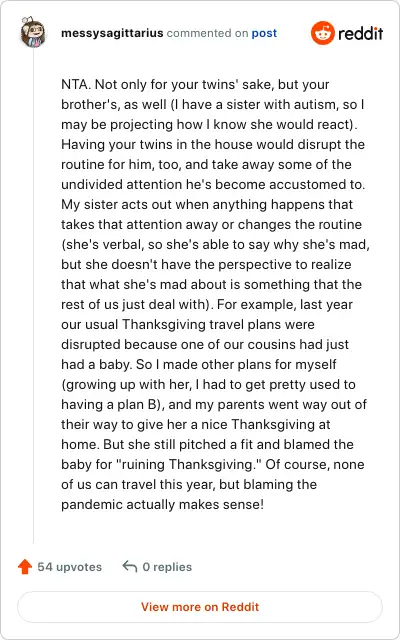
Task: Follow the blue 'post' link
Action: pos(264,33)
